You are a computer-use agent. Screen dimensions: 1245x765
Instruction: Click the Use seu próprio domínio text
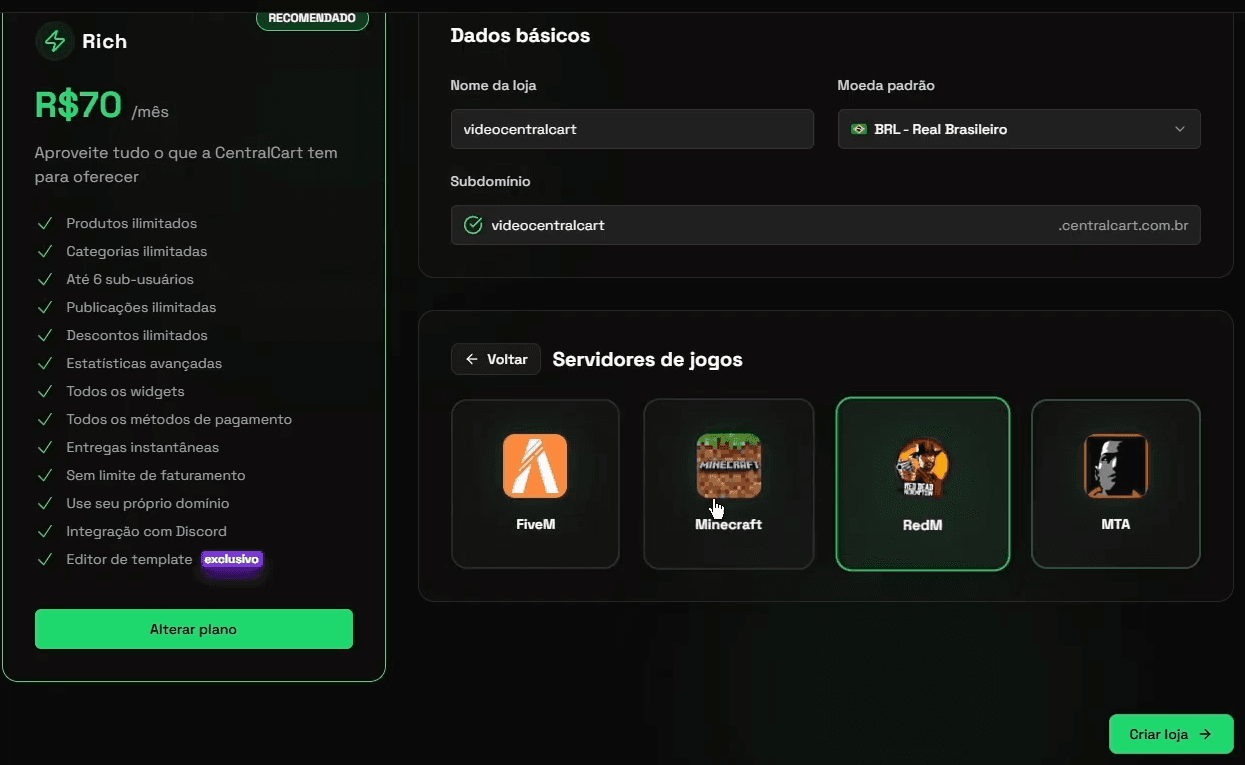pos(148,503)
